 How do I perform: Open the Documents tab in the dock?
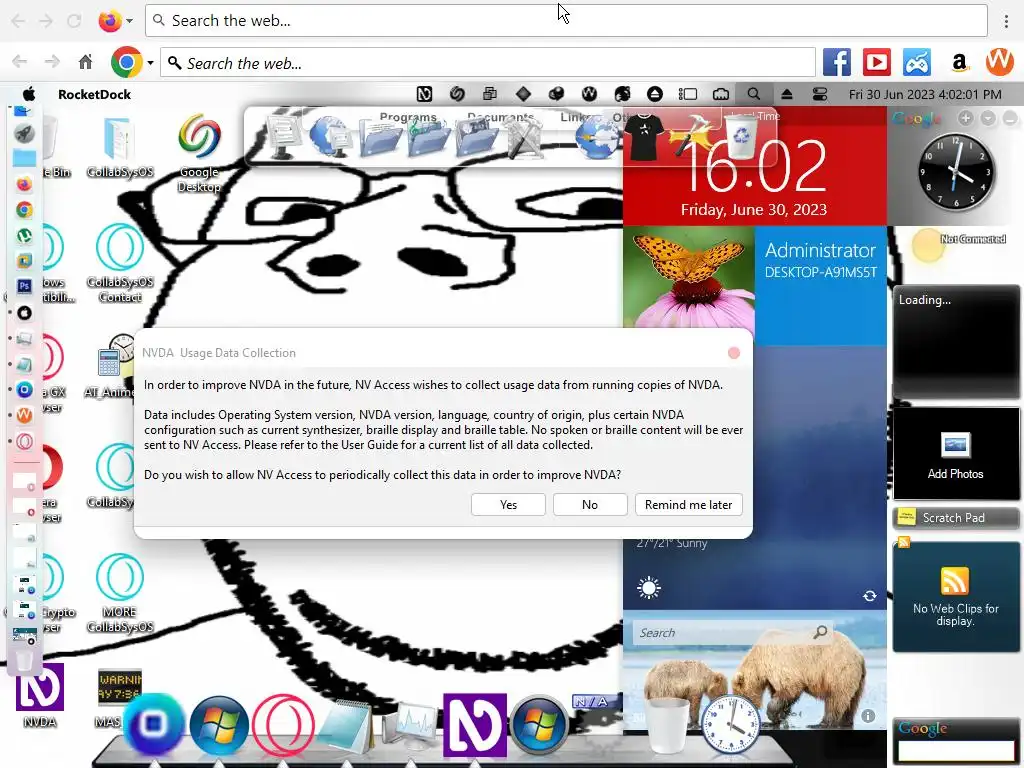click(x=501, y=117)
